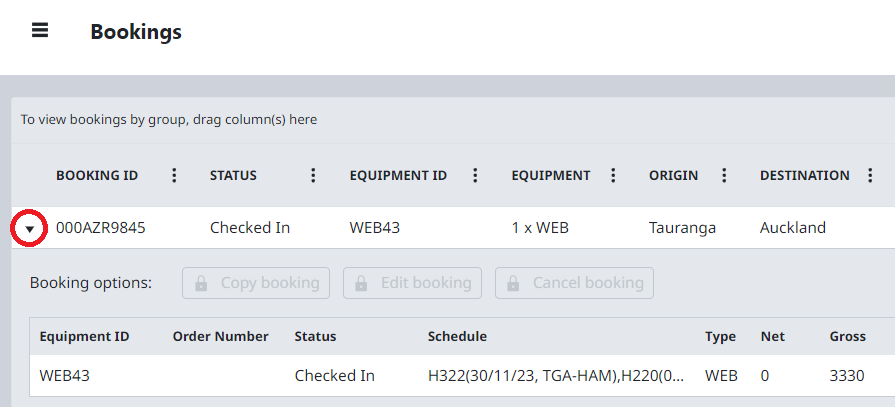
Task: Select the WEB43 row in detail table
Action: (65, 376)
